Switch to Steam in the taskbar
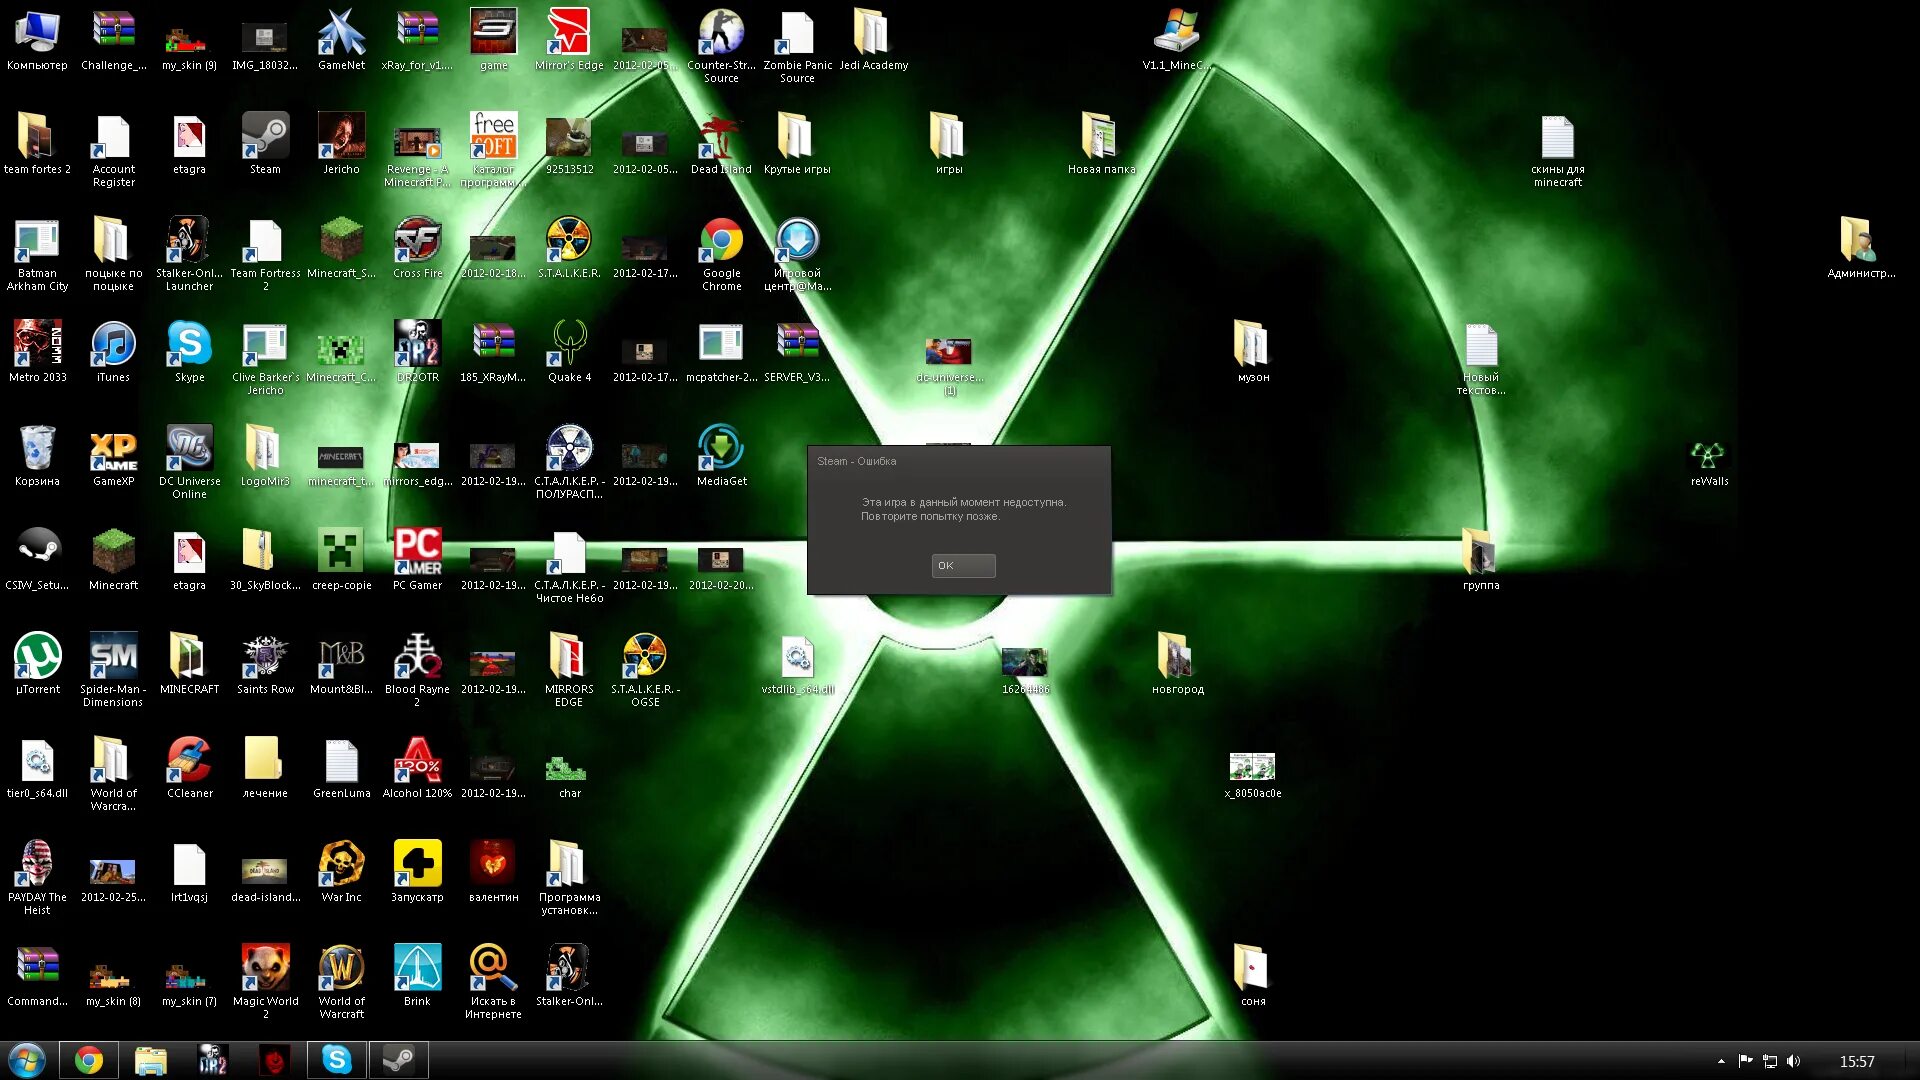This screenshot has width=1920, height=1080. (x=398, y=1060)
